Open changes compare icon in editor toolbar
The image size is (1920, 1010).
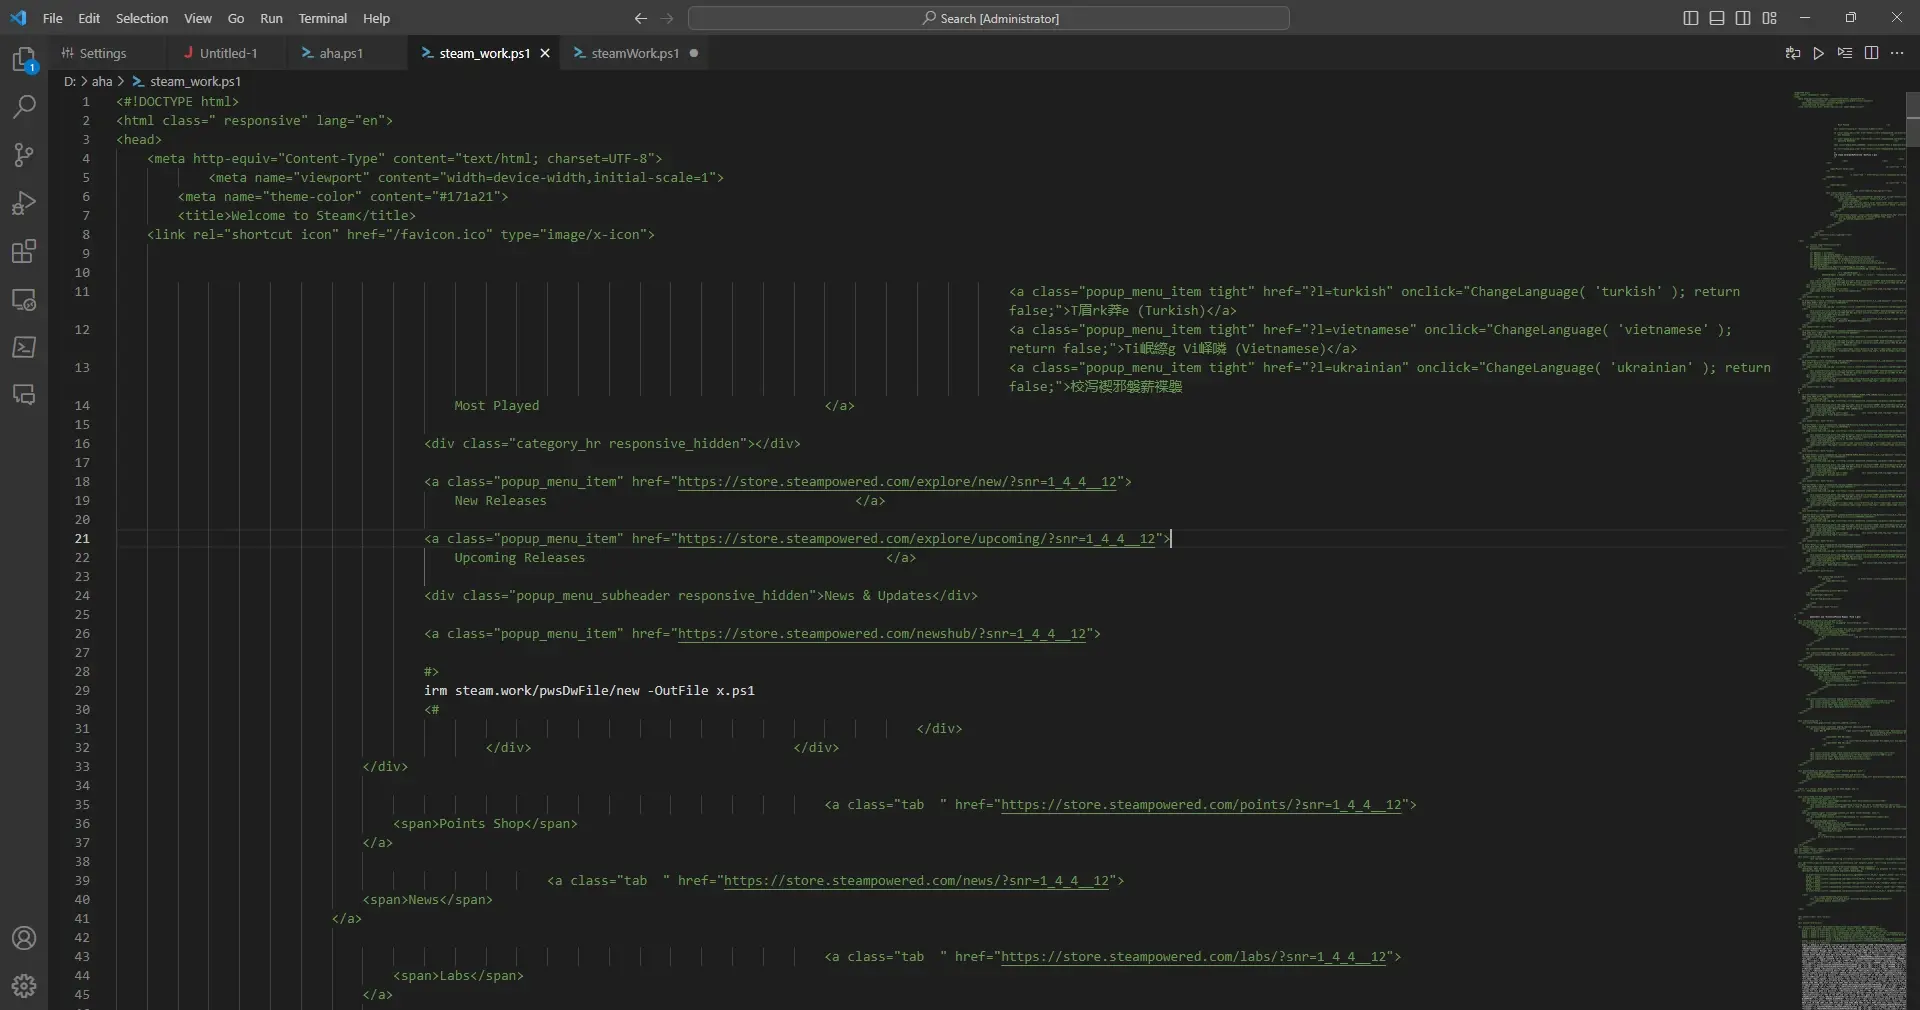coord(1793,53)
